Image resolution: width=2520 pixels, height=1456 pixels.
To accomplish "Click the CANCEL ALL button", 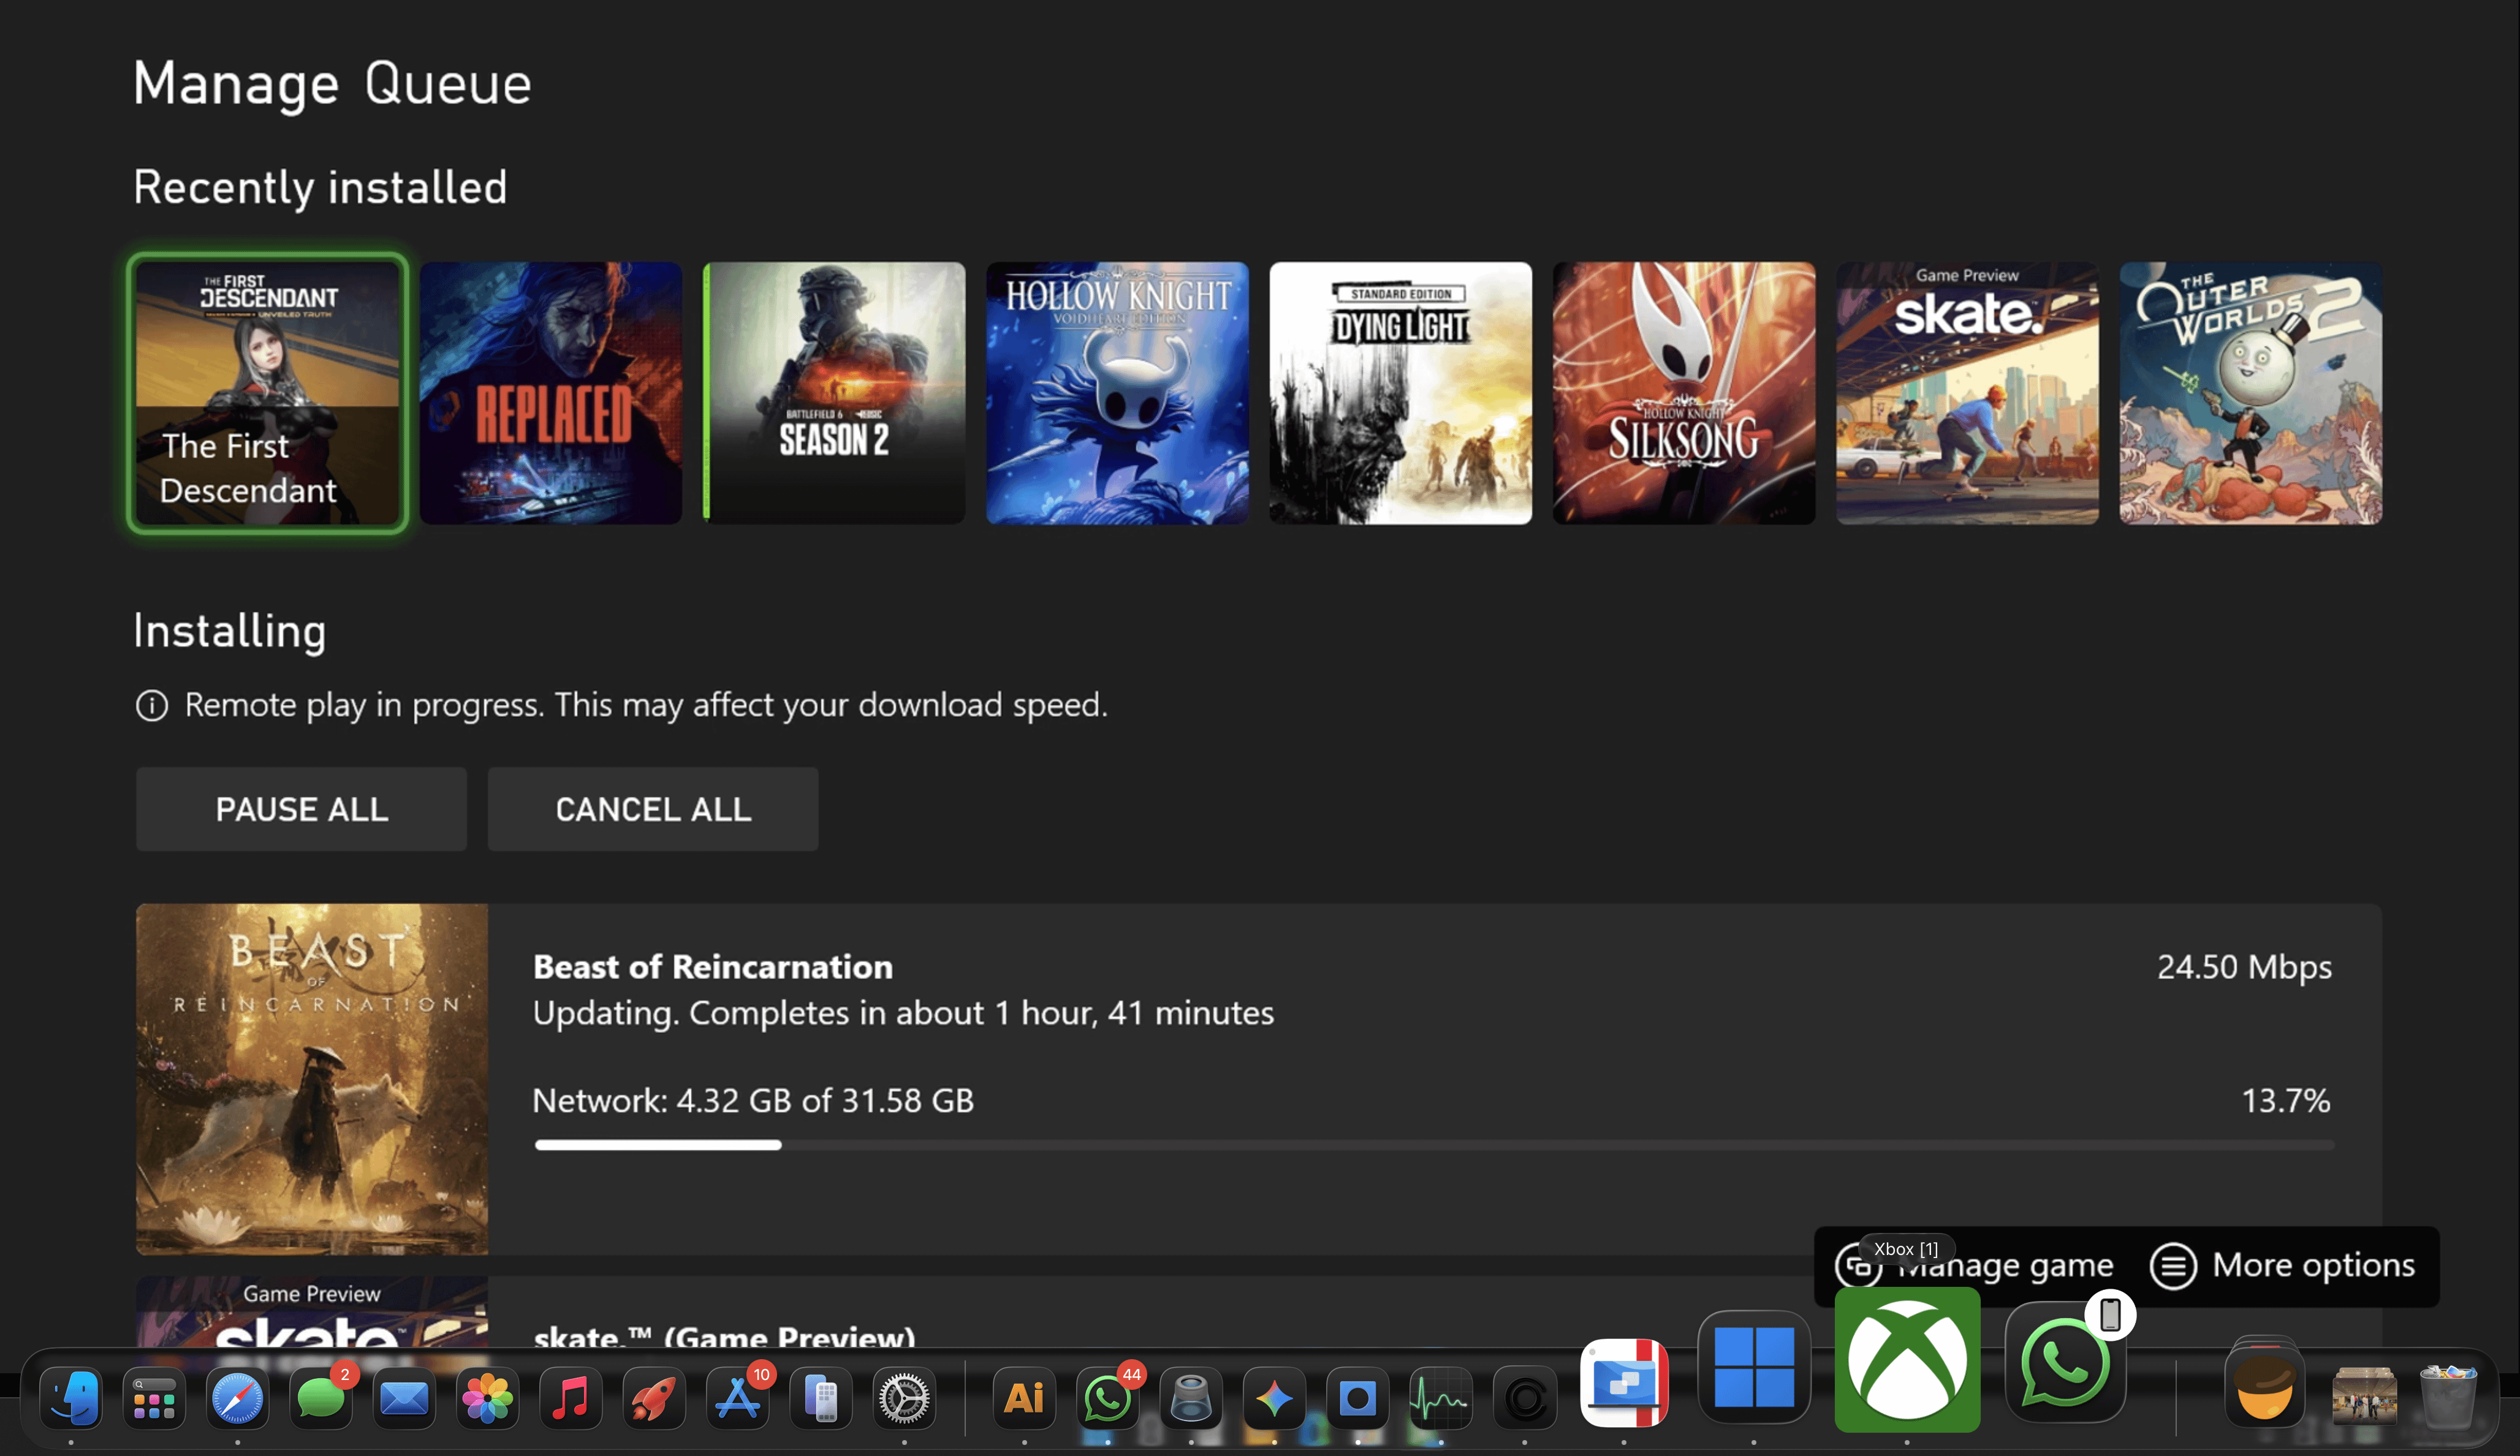I will click(x=652, y=809).
